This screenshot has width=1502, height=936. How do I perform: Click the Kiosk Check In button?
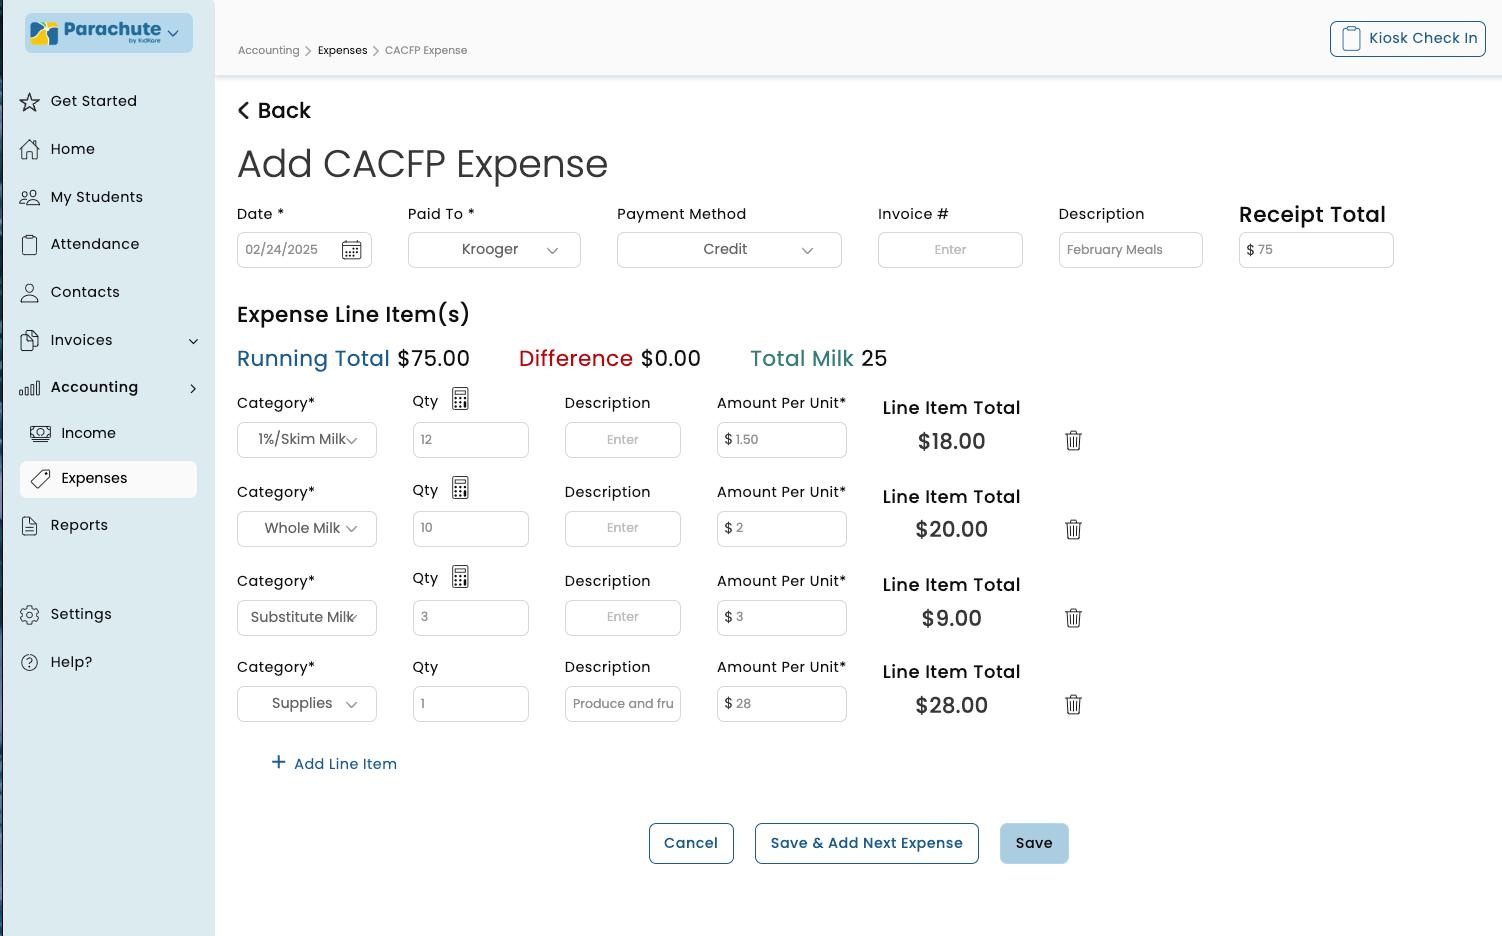click(1407, 39)
